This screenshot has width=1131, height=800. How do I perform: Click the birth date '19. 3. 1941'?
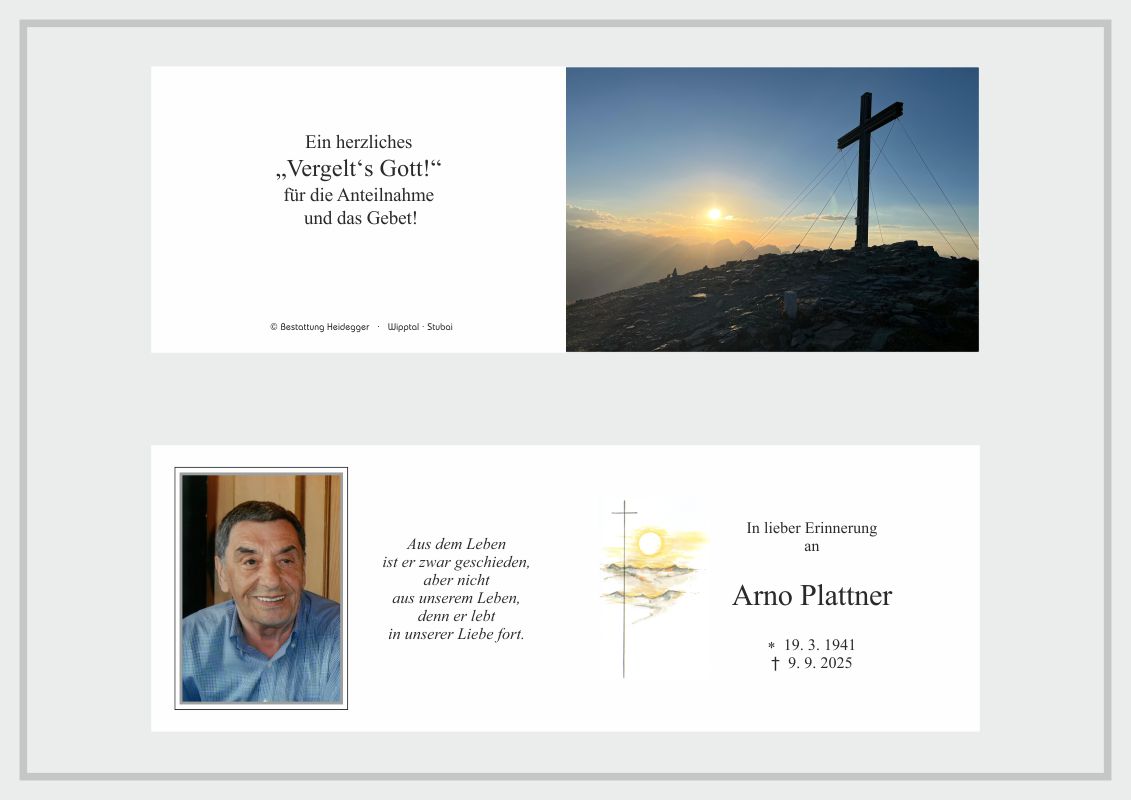pyautogui.click(x=819, y=645)
